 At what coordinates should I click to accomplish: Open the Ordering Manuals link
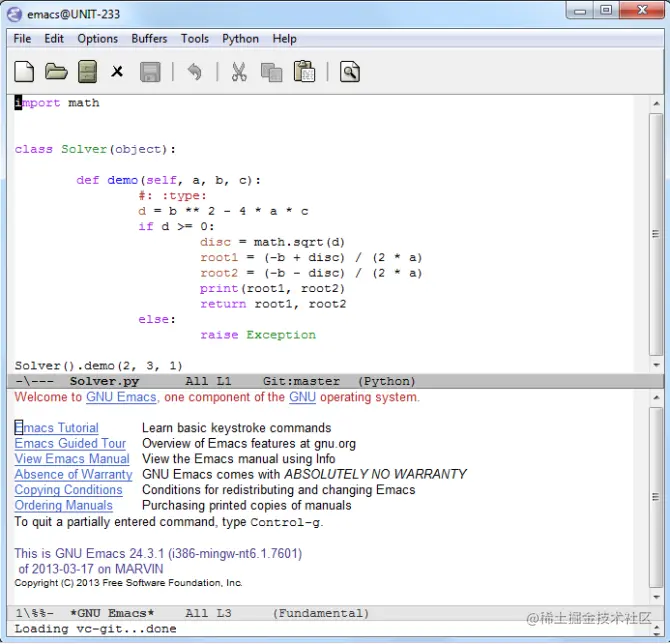[x=64, y=505]
